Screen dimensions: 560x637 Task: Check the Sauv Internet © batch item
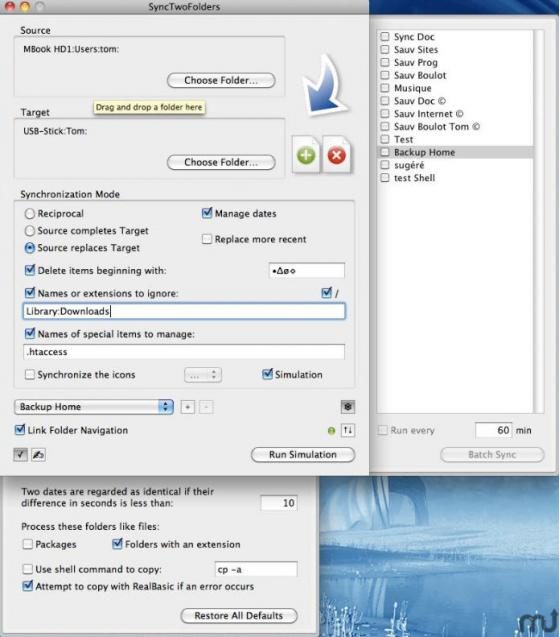tap(384, 114)
